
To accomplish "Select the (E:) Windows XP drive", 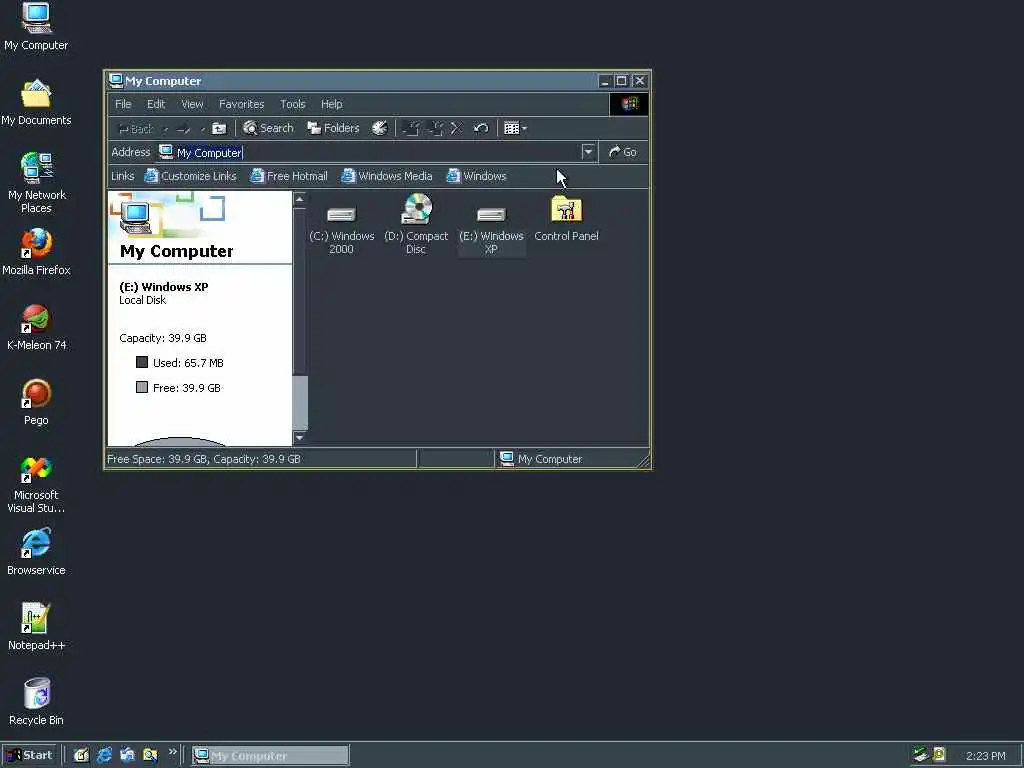I will click(x=491, y=227).
